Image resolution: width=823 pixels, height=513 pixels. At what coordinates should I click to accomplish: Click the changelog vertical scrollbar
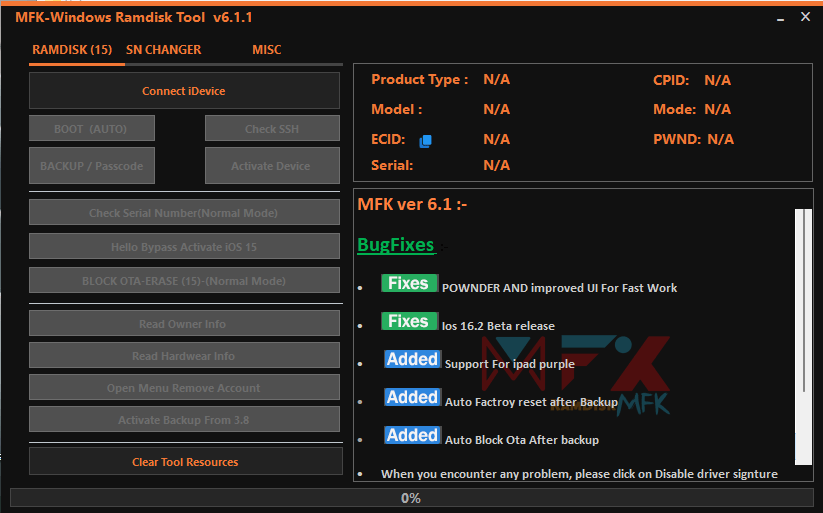[803, 337]
